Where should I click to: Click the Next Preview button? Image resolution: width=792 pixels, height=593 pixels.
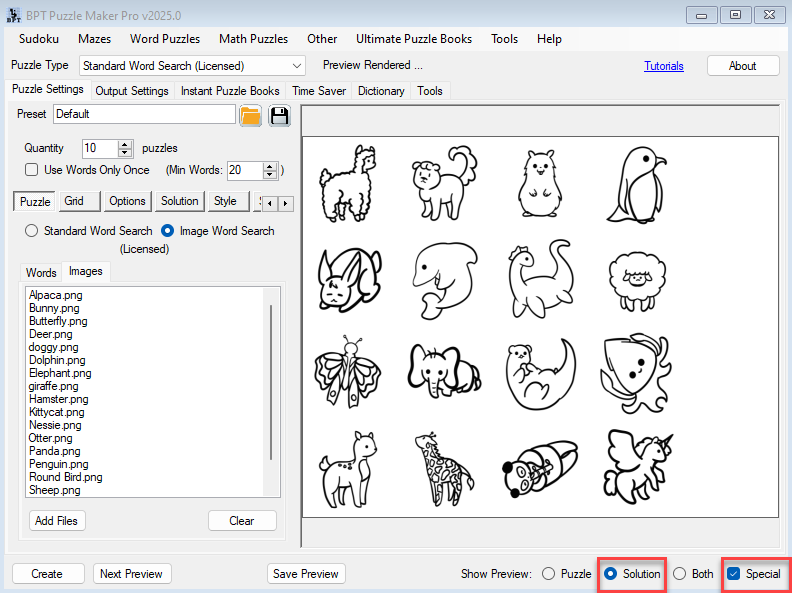132,574
